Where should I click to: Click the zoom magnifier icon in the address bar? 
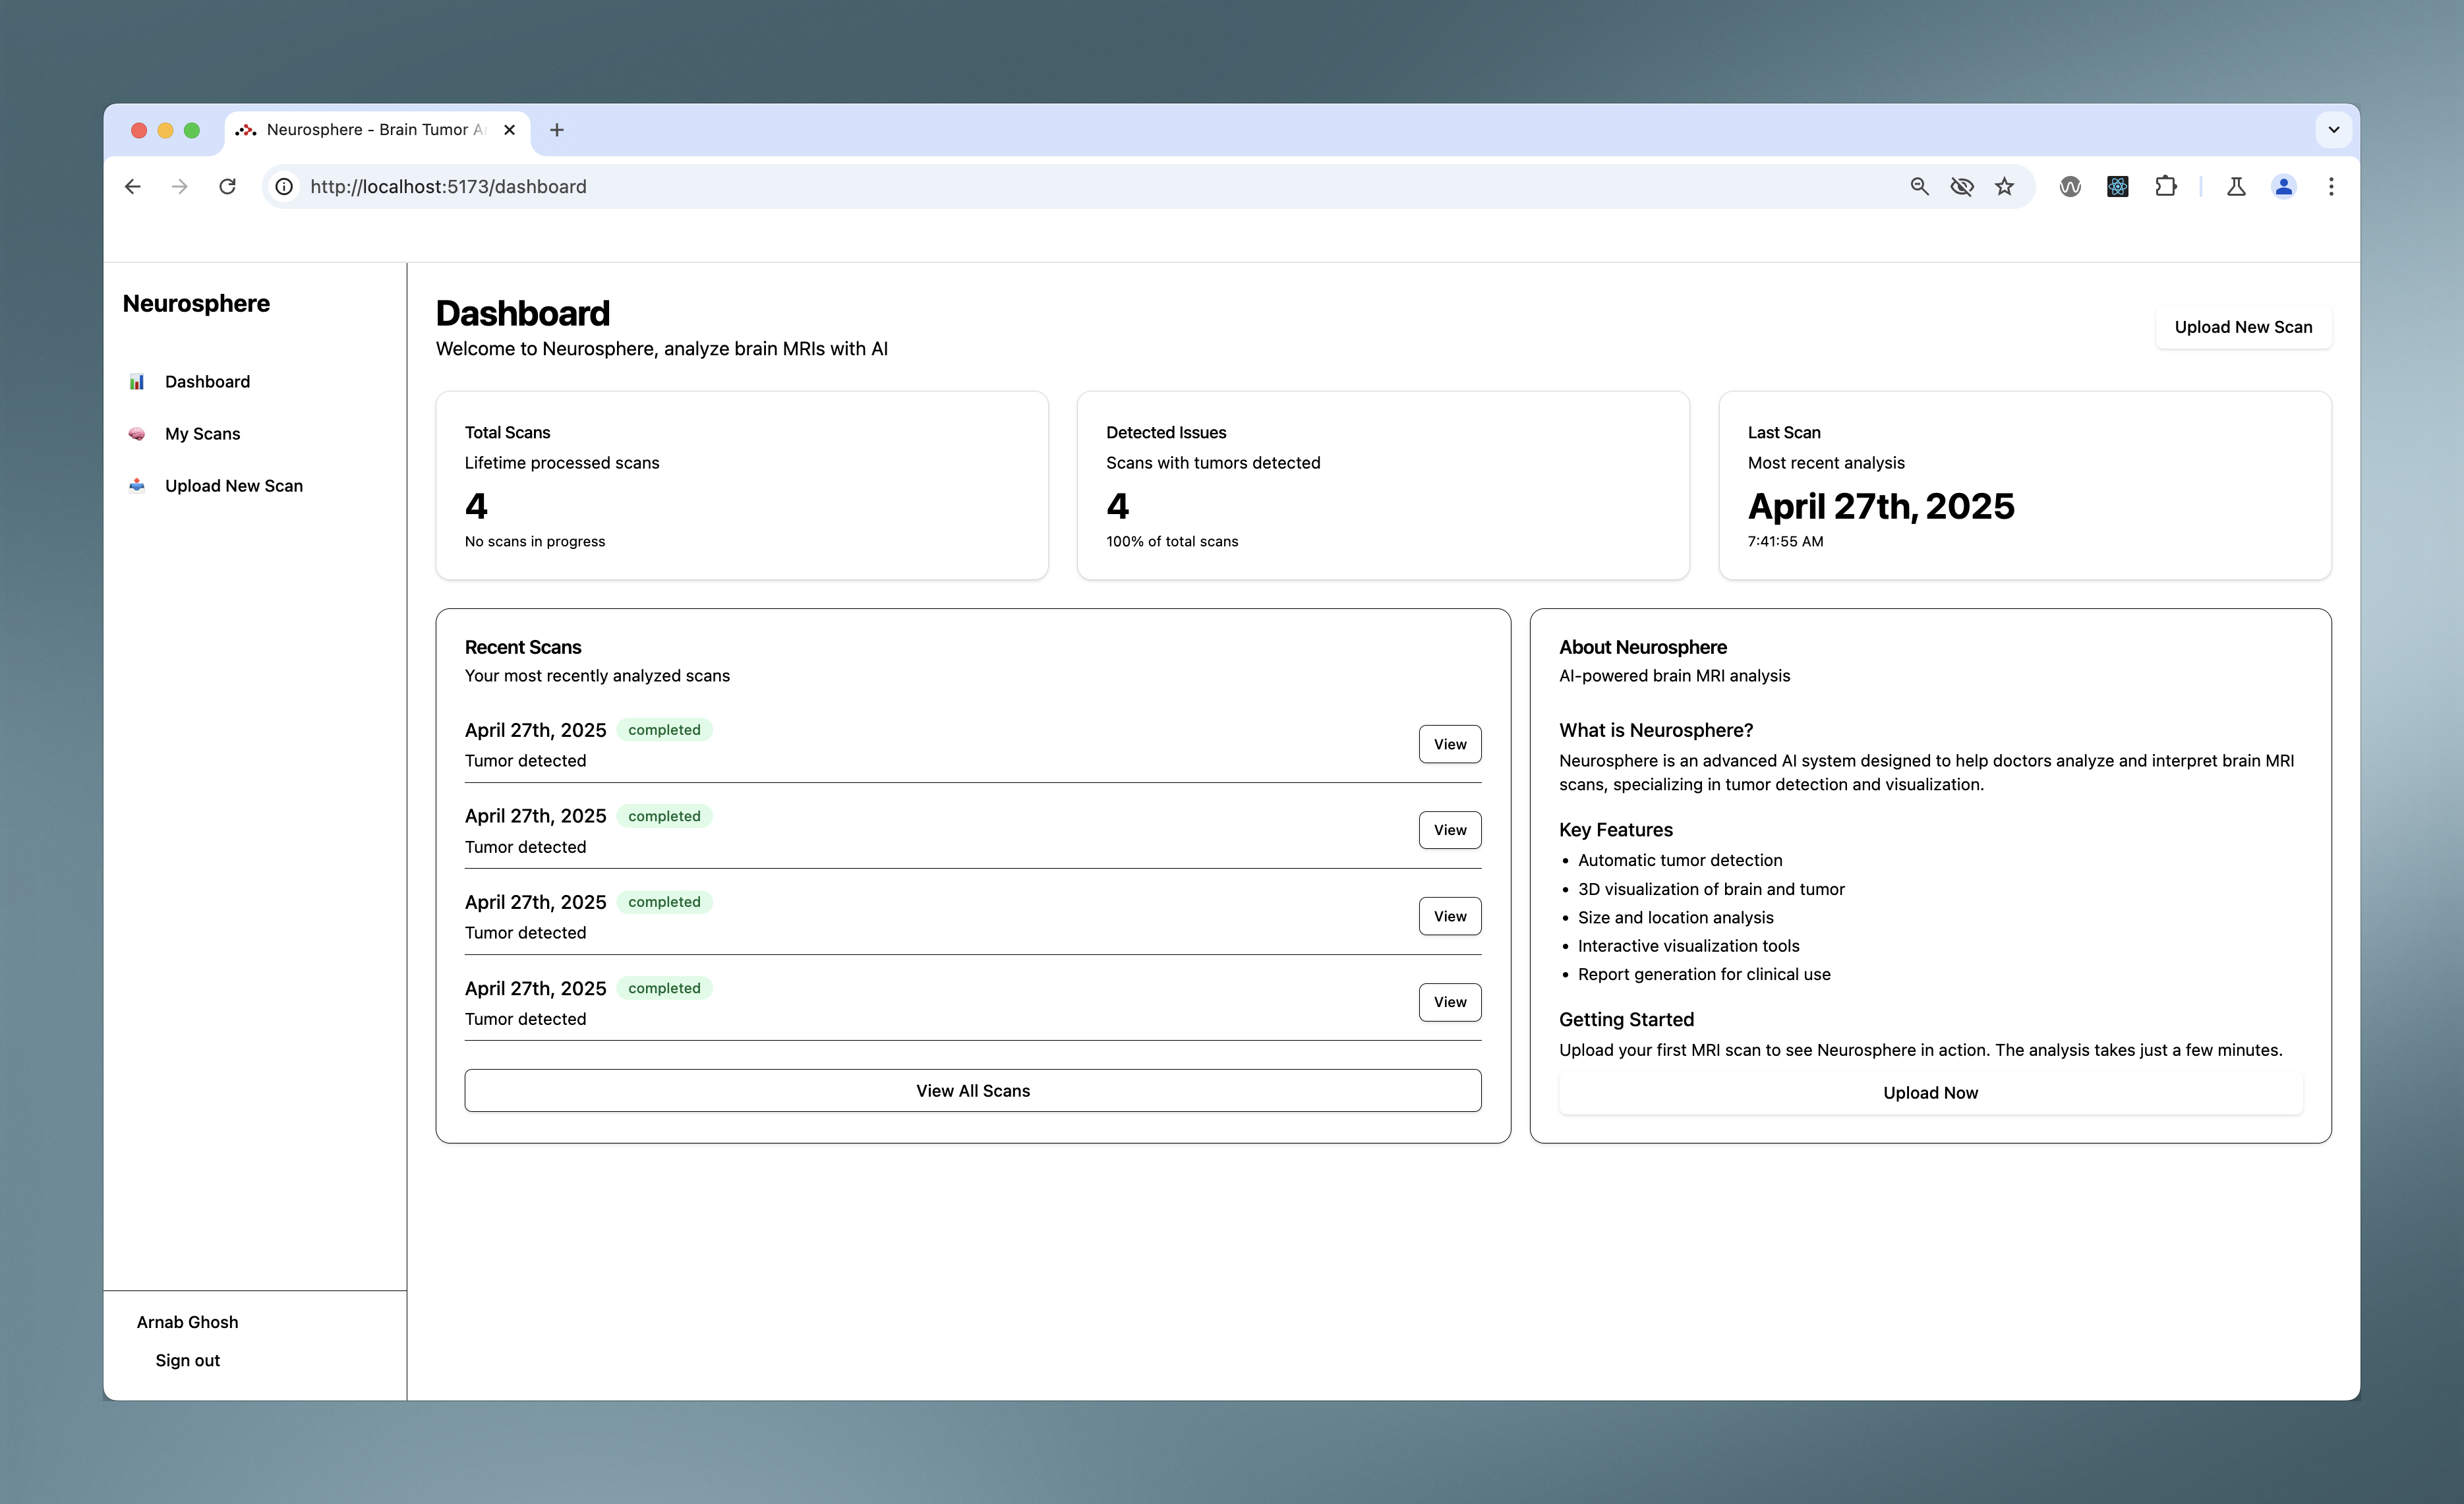[1919, 187]
